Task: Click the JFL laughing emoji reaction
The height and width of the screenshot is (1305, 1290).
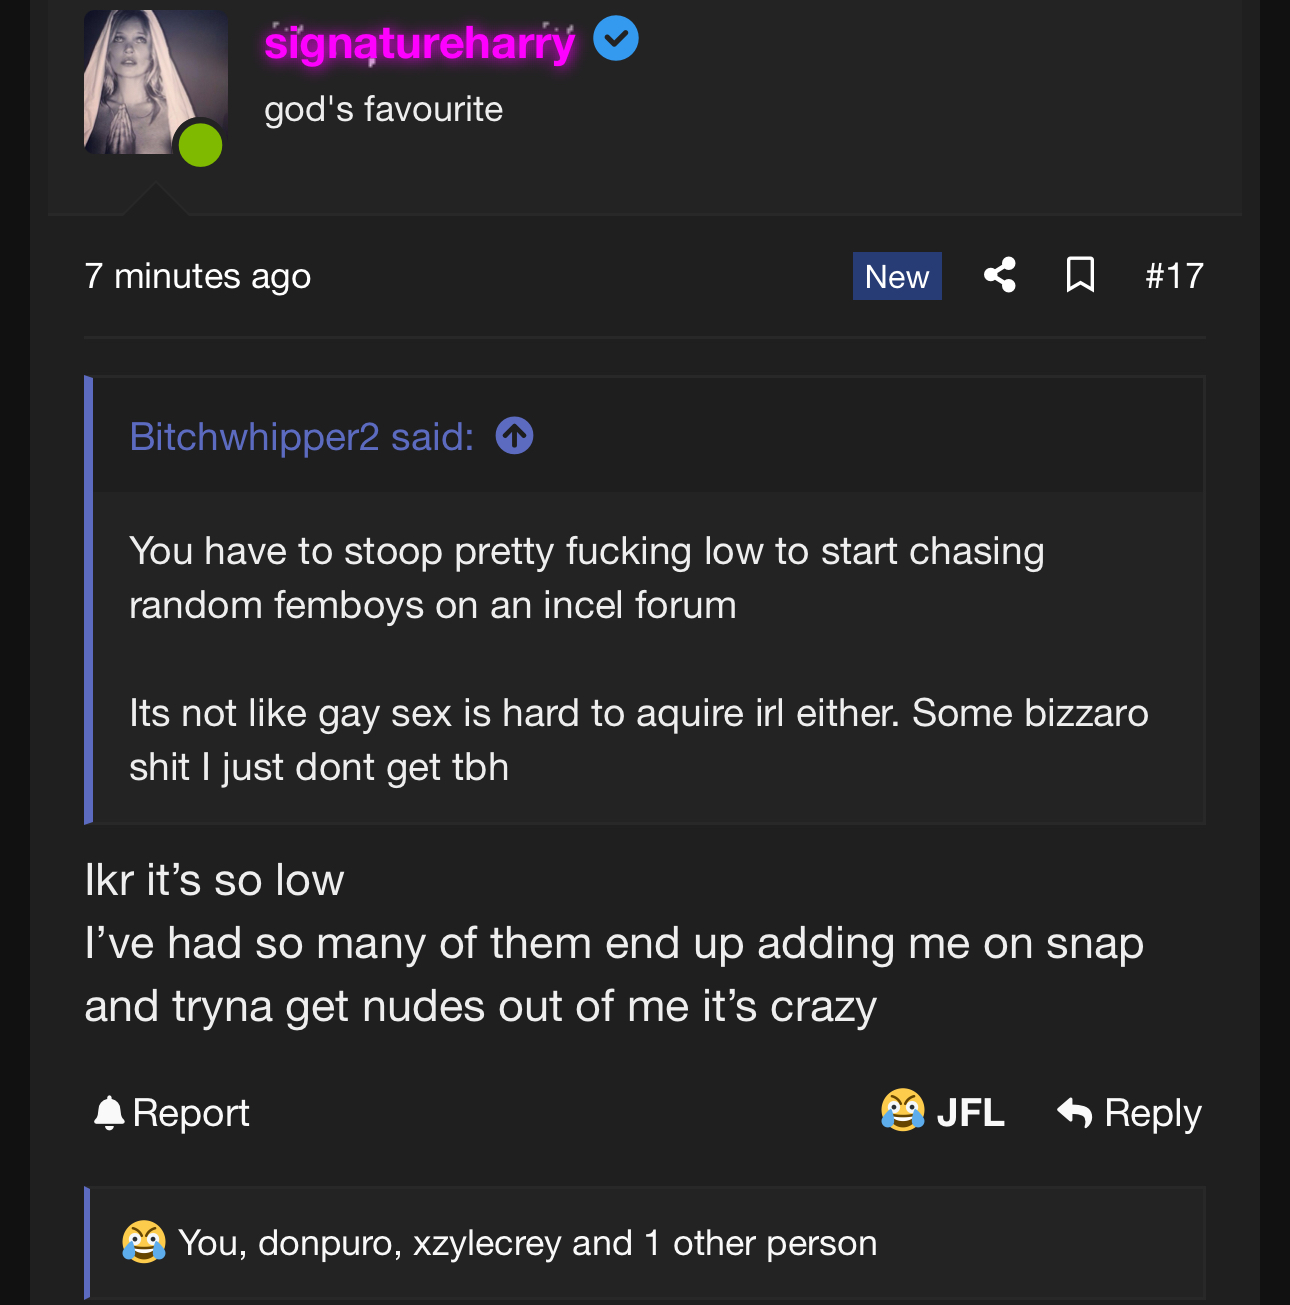Action: click(902, 1111)
